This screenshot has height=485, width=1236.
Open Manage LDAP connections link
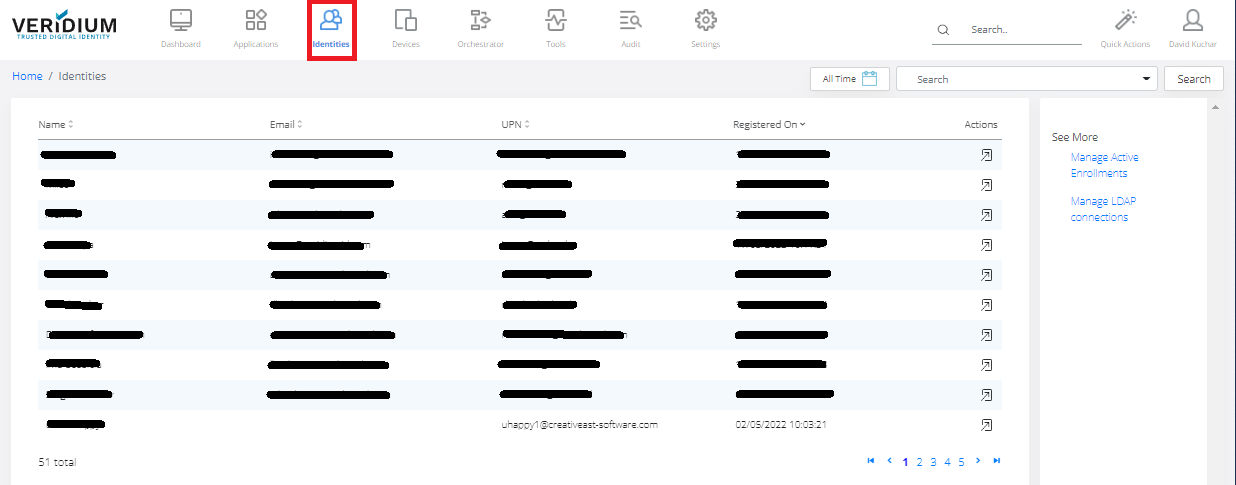pyautogui.click(x=1102, y=209)
